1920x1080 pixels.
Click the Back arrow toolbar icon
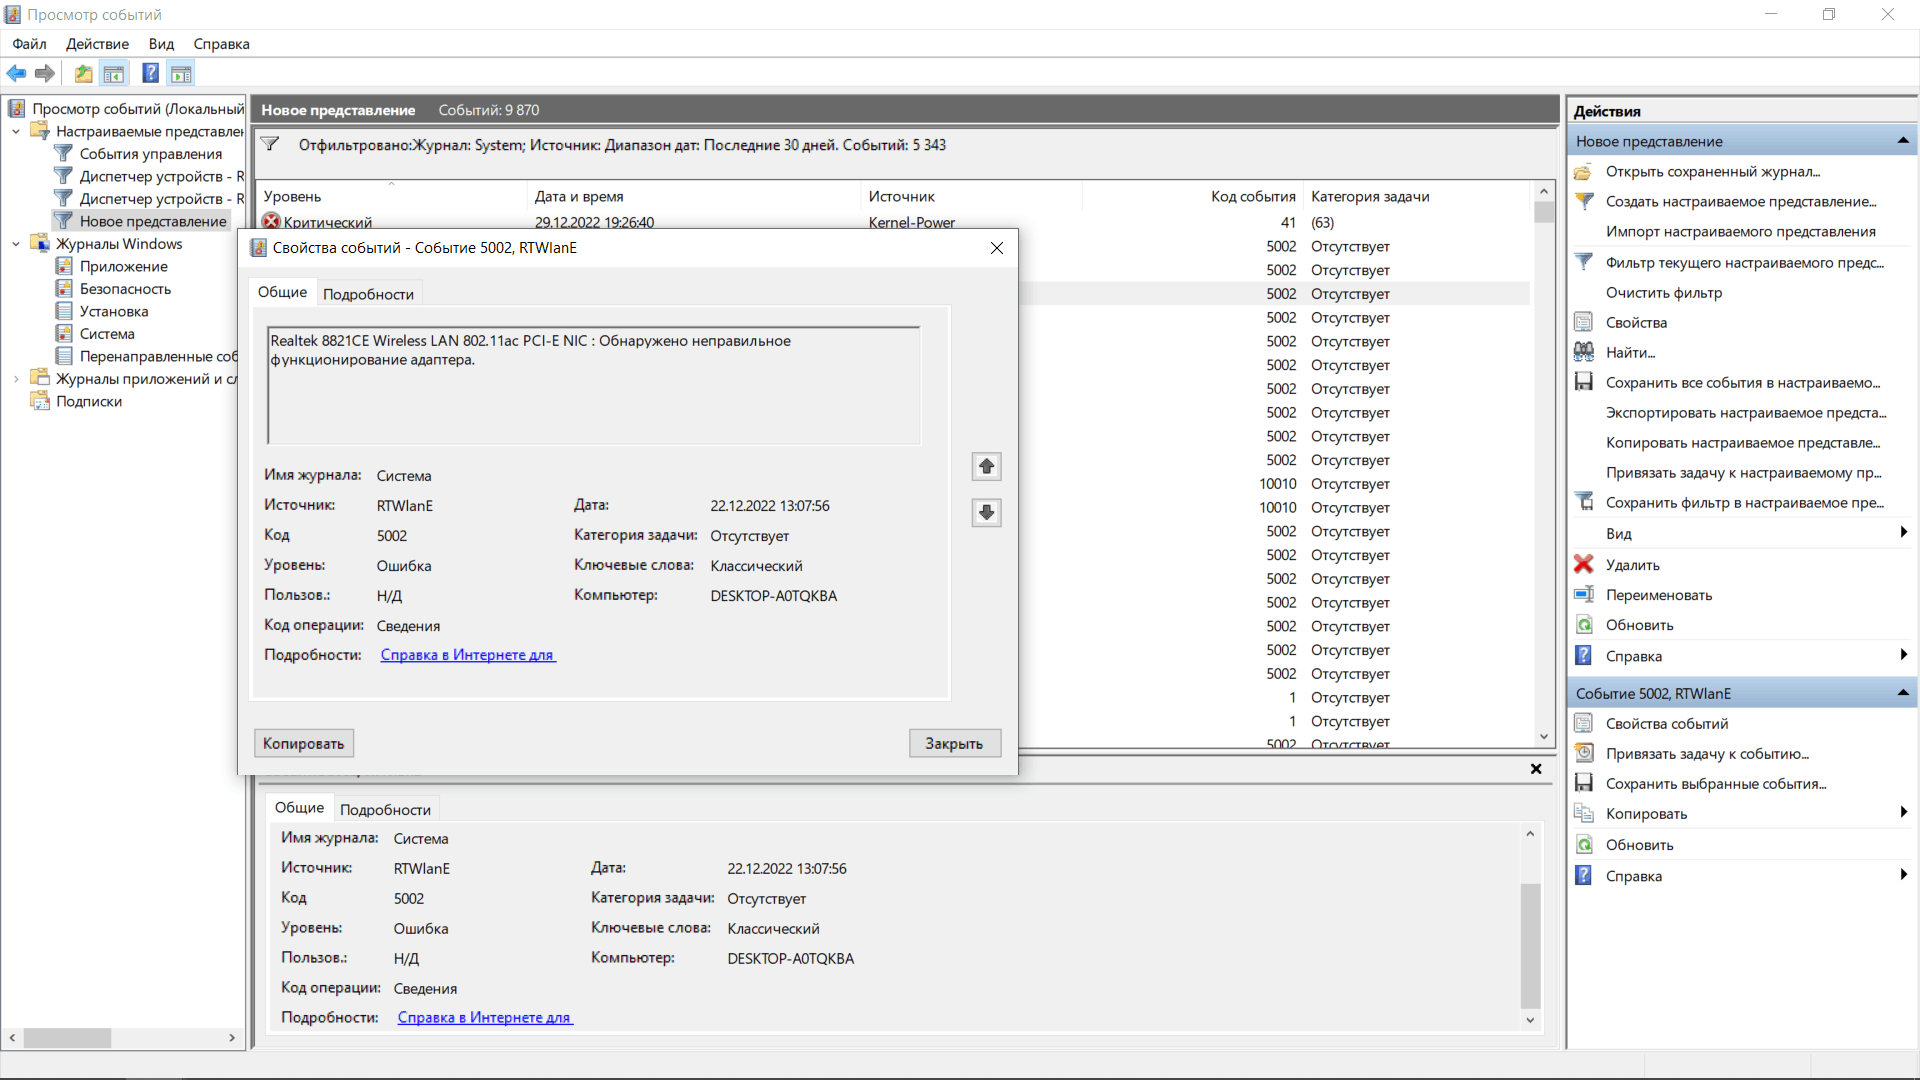16,73
